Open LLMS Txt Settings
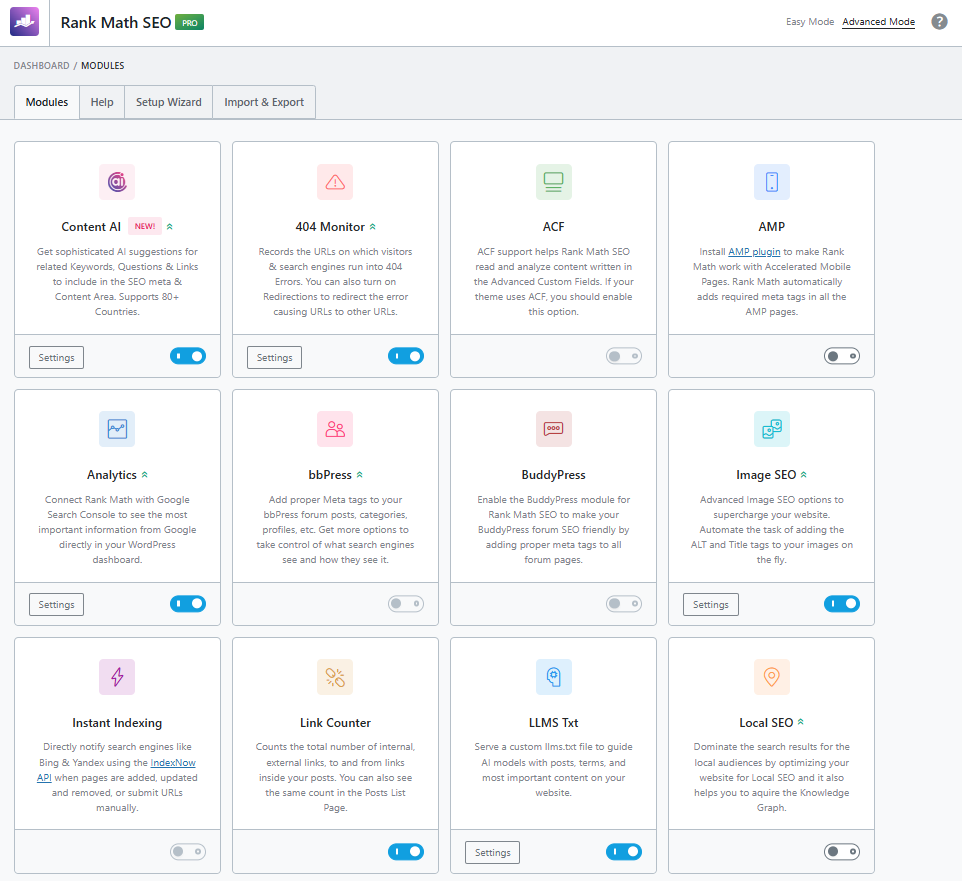Screen dimensions: 962x881 pyautogui.click(x=493, y=852)
